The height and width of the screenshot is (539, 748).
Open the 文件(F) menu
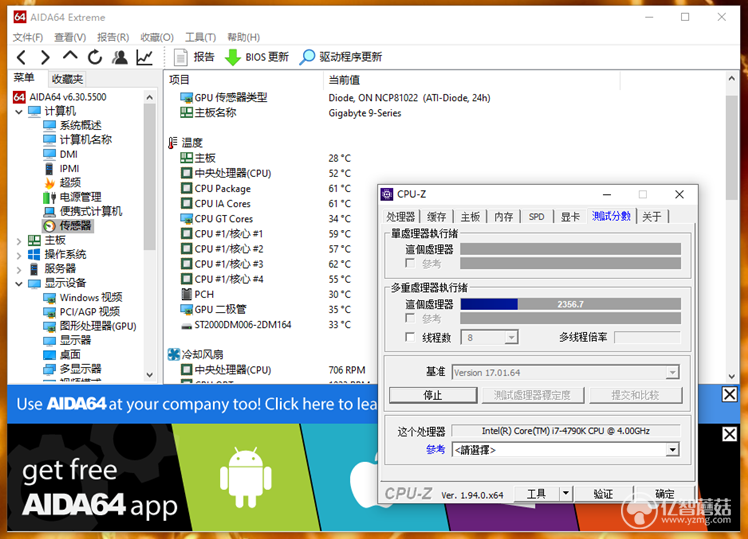tap(27, 37)
